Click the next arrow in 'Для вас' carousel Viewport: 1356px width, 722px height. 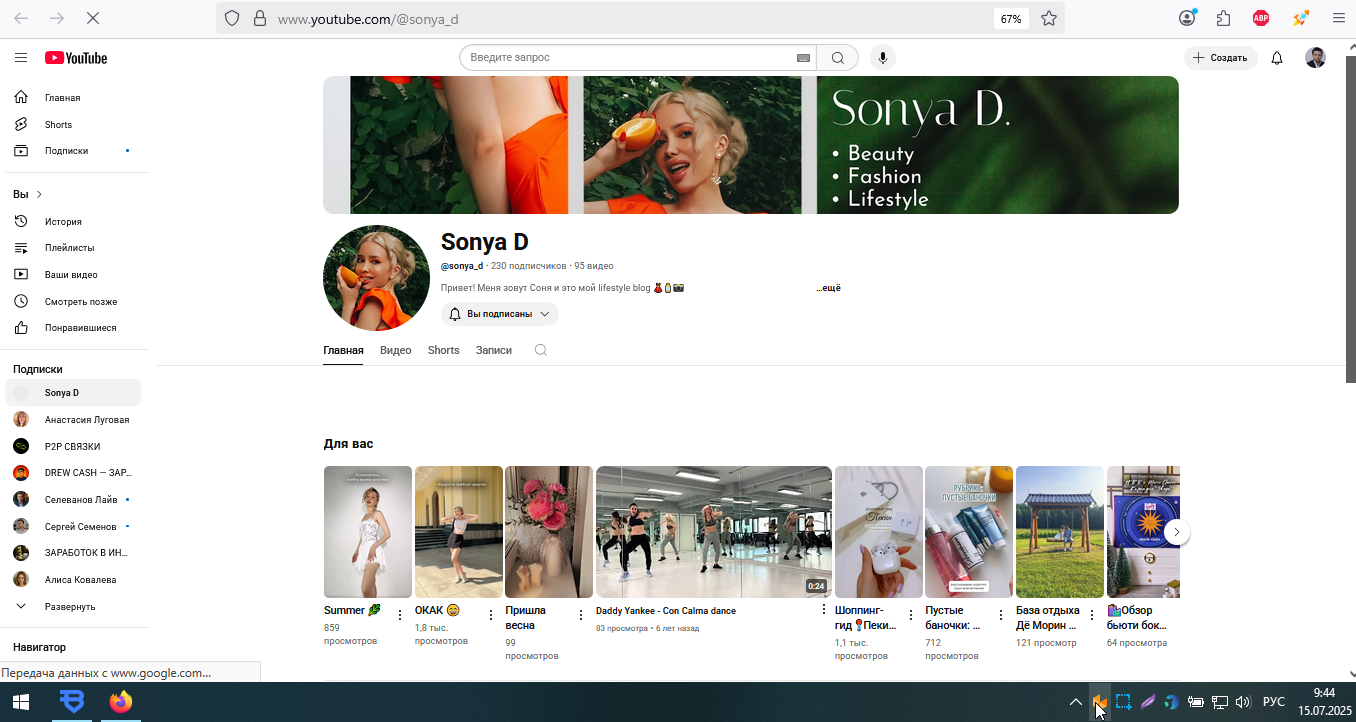(x=1178, y=532)
